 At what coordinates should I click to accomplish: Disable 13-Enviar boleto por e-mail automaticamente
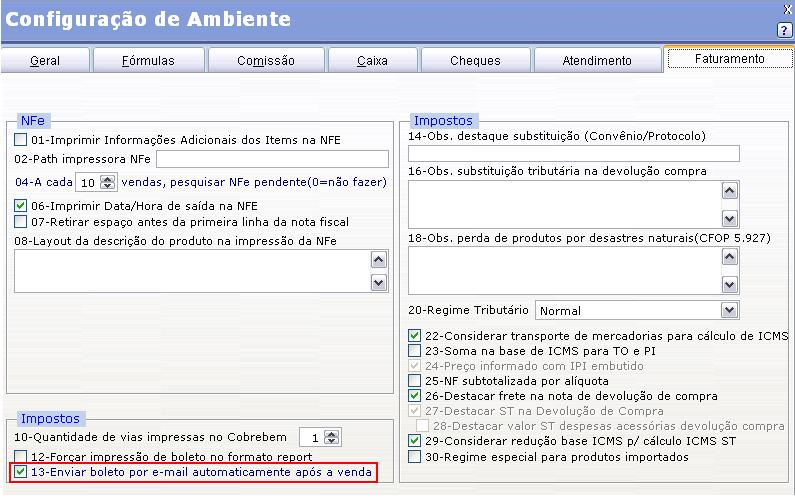pos(21,472)
